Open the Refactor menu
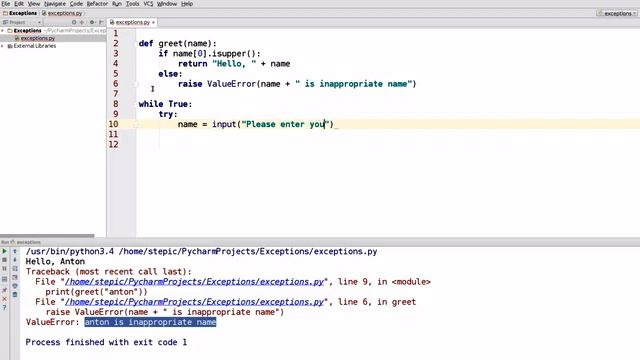The height and width of the screenshot is (360, 640). [x=97, y=4]
